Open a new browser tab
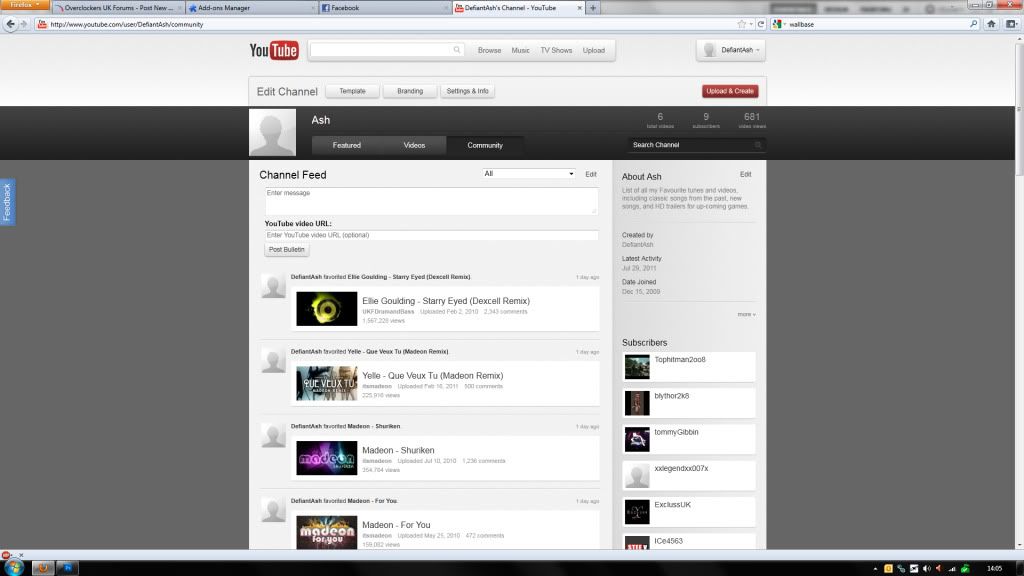 pos(593,8)
